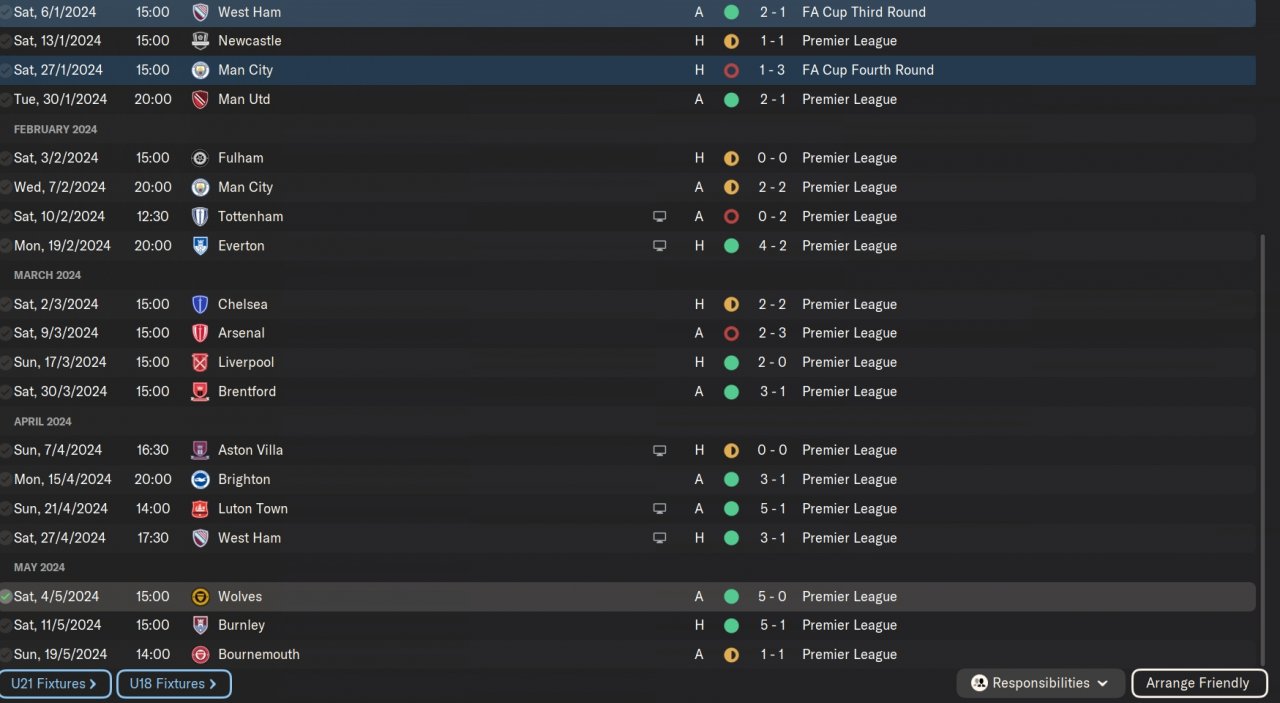
Task: Go to U18 Fixtures
Action: click(174, 684)
